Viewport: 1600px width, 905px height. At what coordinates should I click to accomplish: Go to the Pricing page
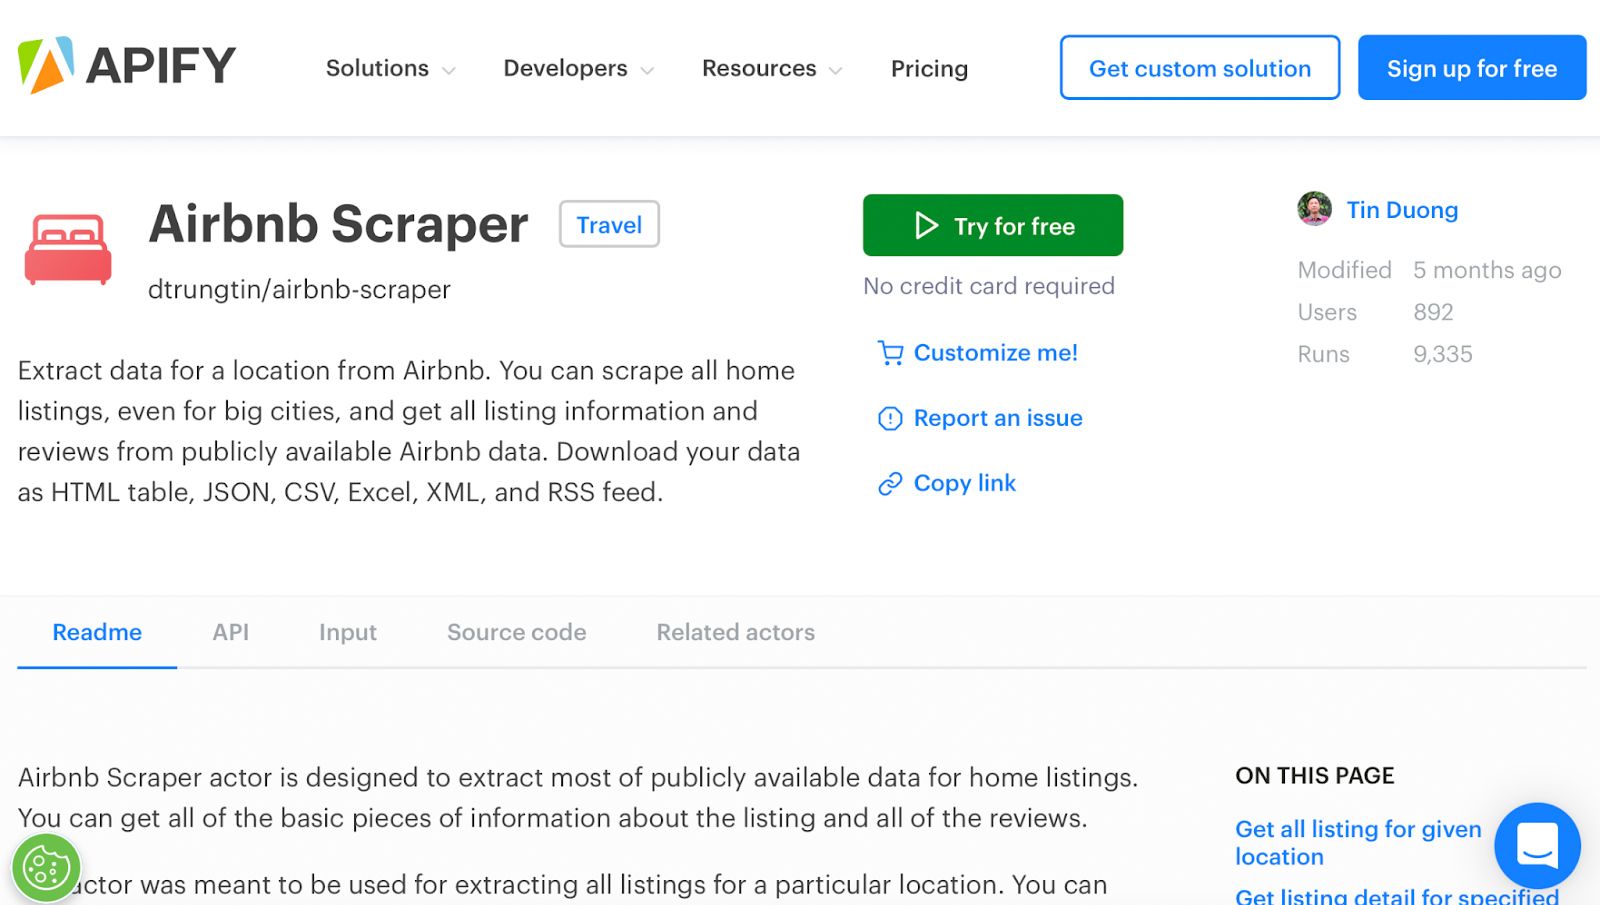click(x=929, y=68)
